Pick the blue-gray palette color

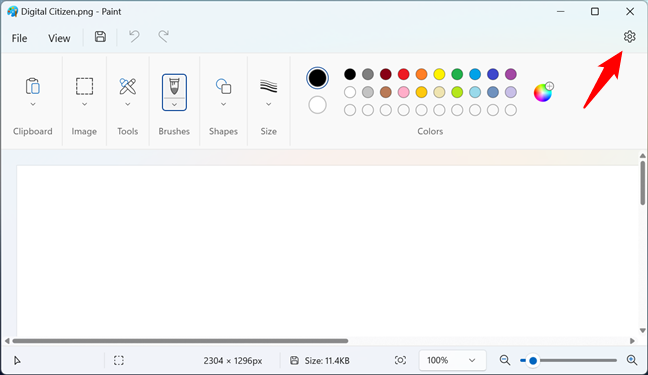[x=493, y=92]
